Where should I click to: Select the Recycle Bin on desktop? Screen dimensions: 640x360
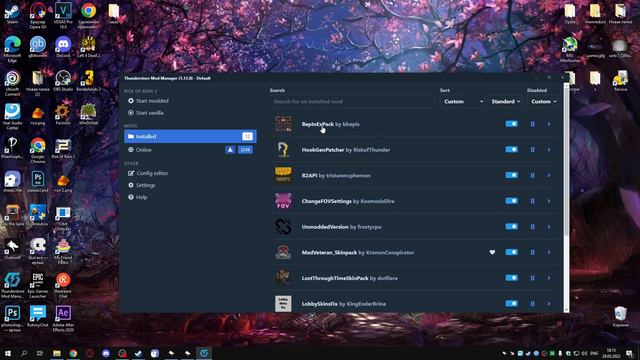[x=620, y=316]
